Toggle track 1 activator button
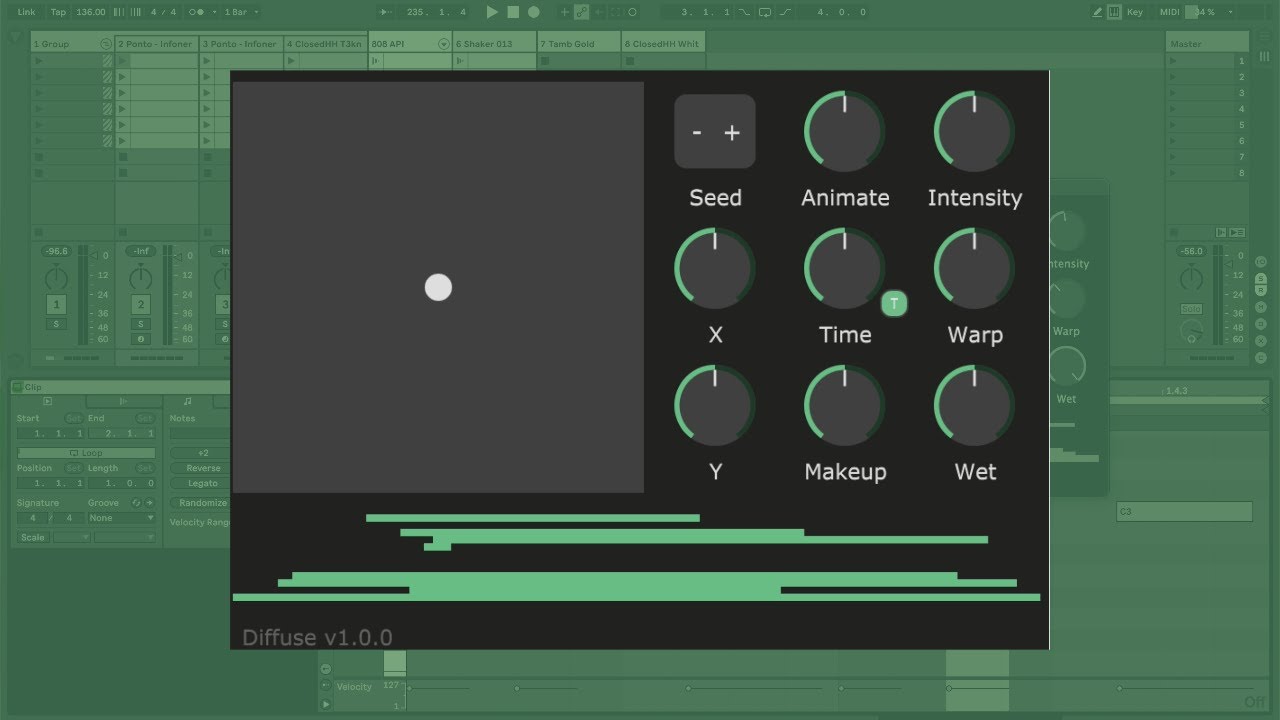Image resolution: width=1280 pixels, height=720 pixels. [x=57, y=305]
